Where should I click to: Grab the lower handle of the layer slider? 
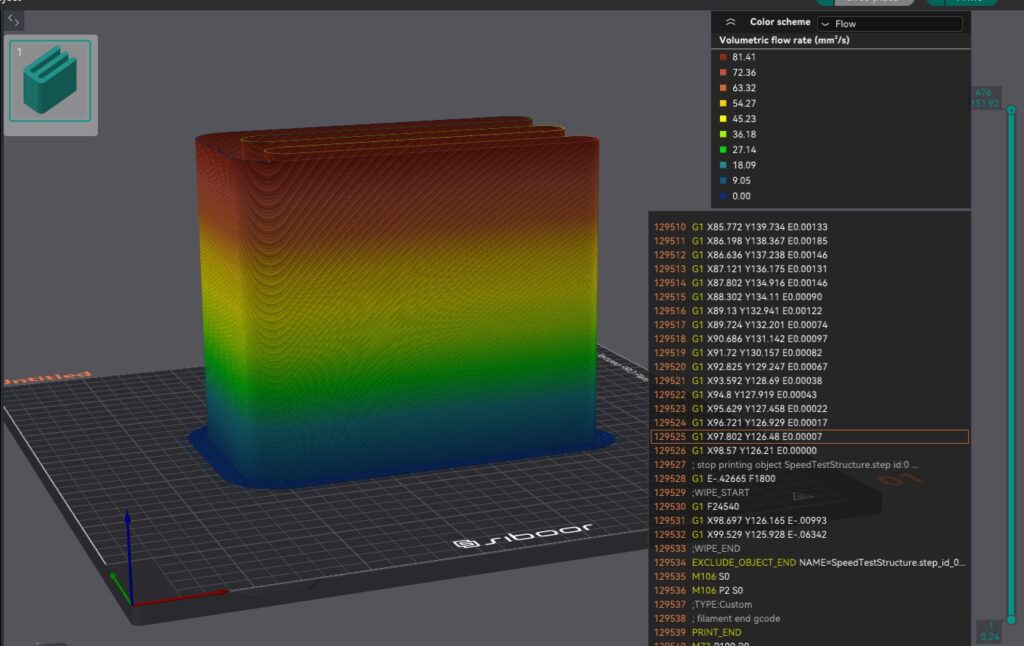pos(1011,619)
